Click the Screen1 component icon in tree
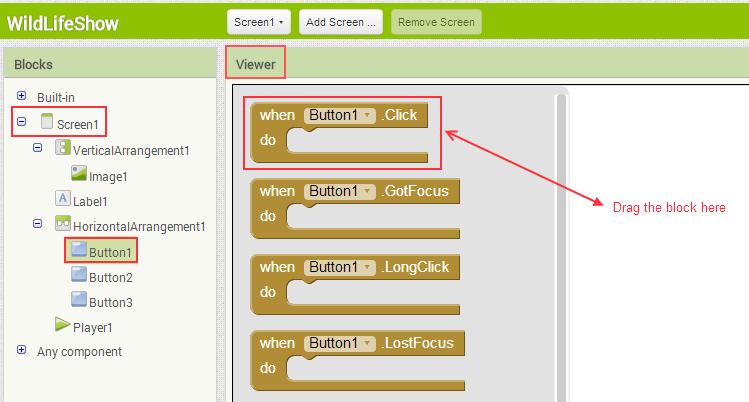749x402 pixels. click(46, 122)
